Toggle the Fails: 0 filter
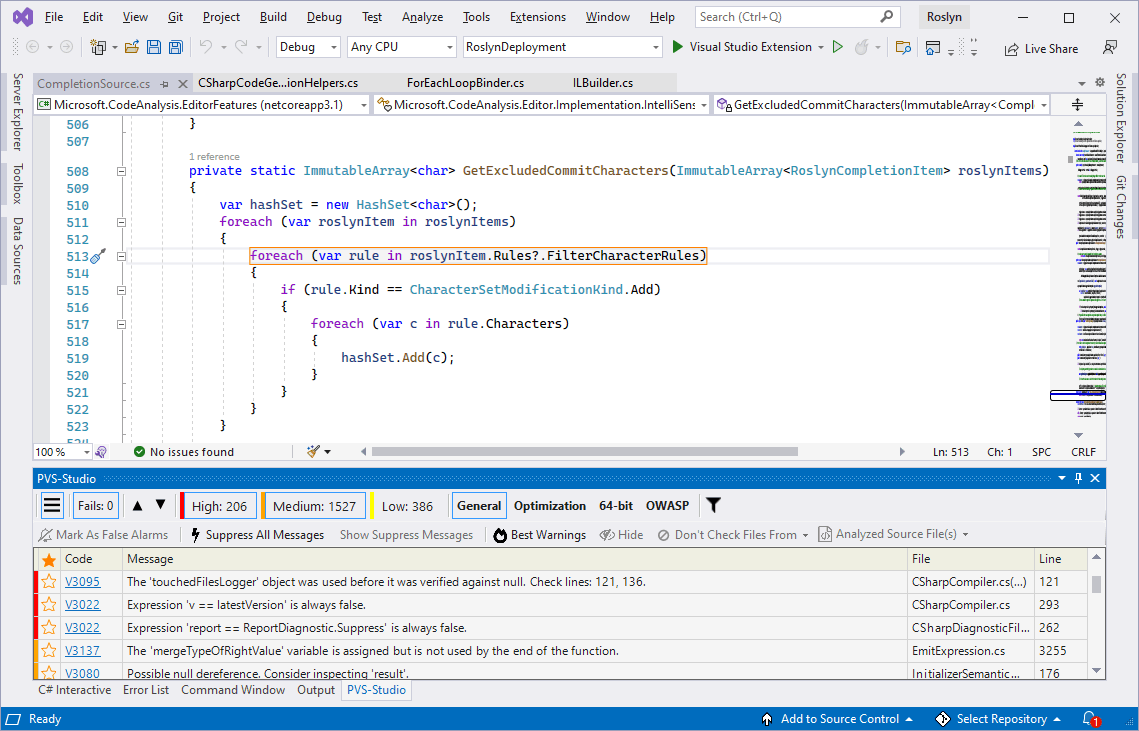The height and width of the screenshot is (731, 1139). tap(96, 506)
